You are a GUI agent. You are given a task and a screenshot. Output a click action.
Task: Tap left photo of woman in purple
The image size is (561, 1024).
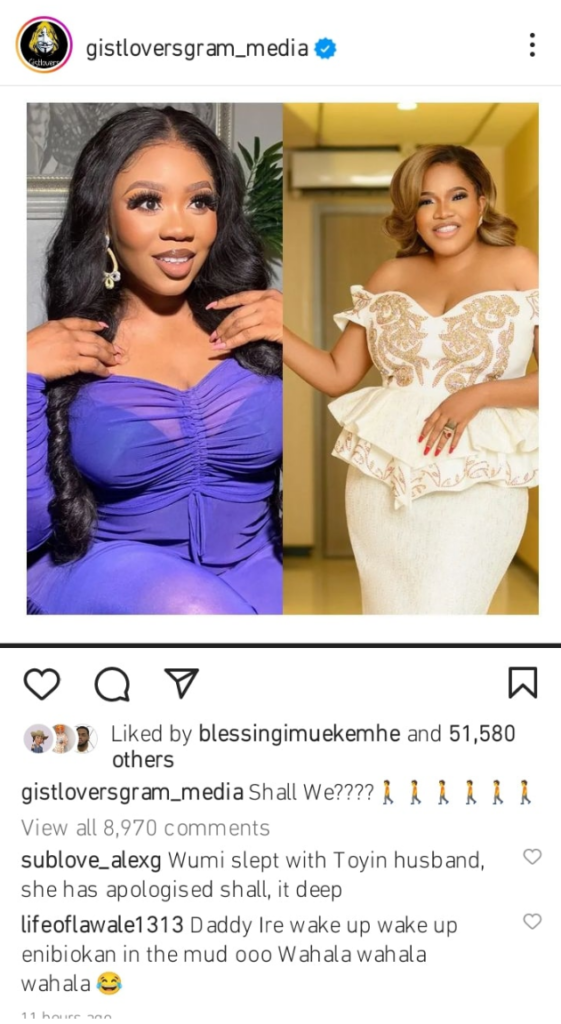click(x=155, y=358)
